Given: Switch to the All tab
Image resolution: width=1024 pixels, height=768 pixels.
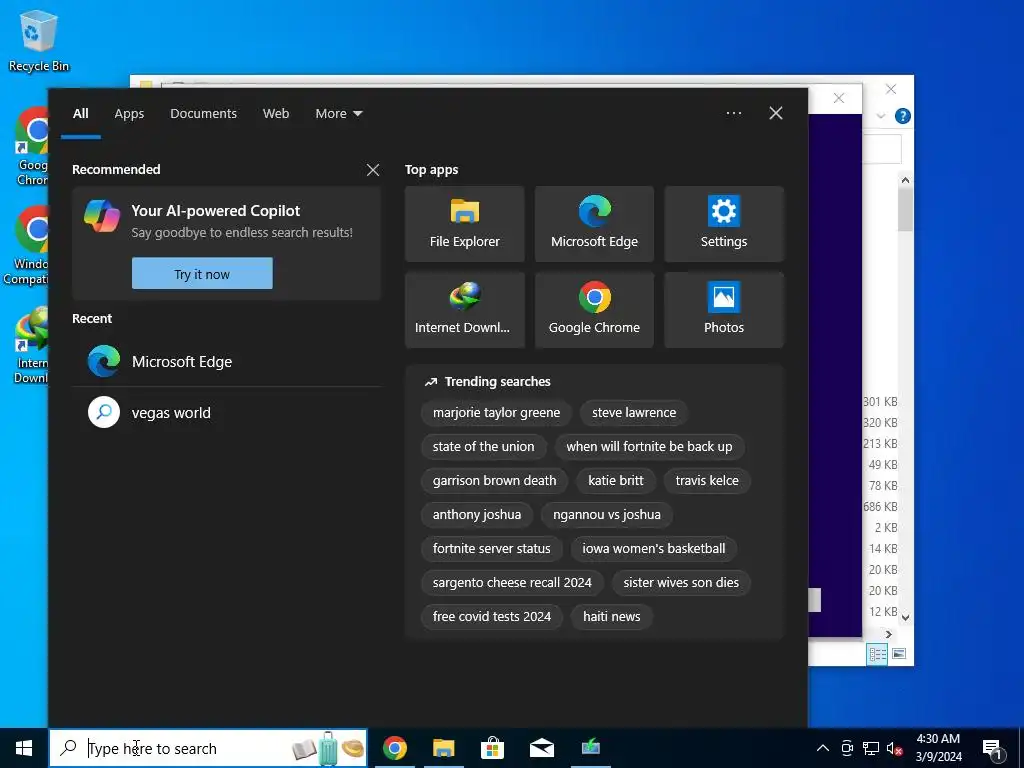Looking at the screenshot, I should (x=81, y=114).
